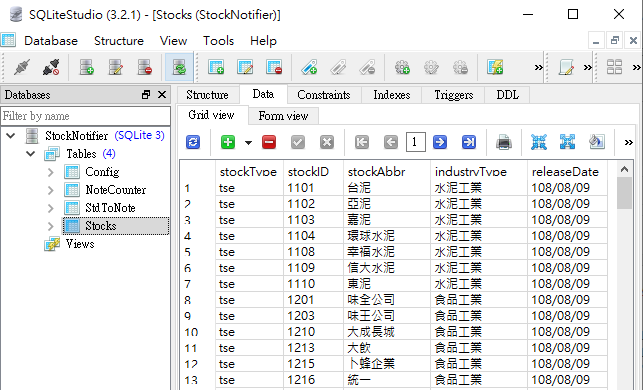Click the Add database icon
The height and width of the screenshot is (390, 643).
pos(87,67)
